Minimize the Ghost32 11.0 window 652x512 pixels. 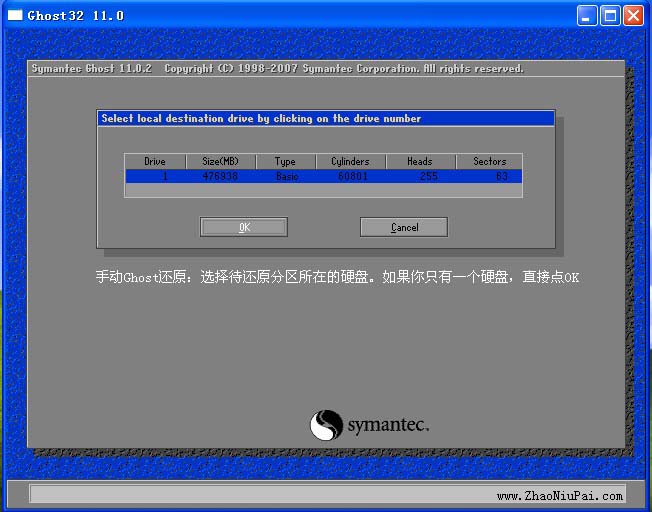(x=587, y=16)
